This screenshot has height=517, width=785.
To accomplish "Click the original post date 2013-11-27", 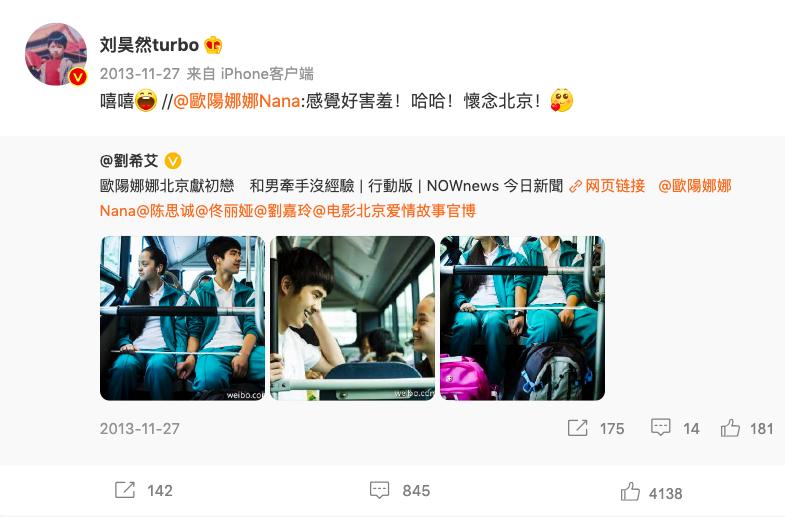I will (140, 429).
